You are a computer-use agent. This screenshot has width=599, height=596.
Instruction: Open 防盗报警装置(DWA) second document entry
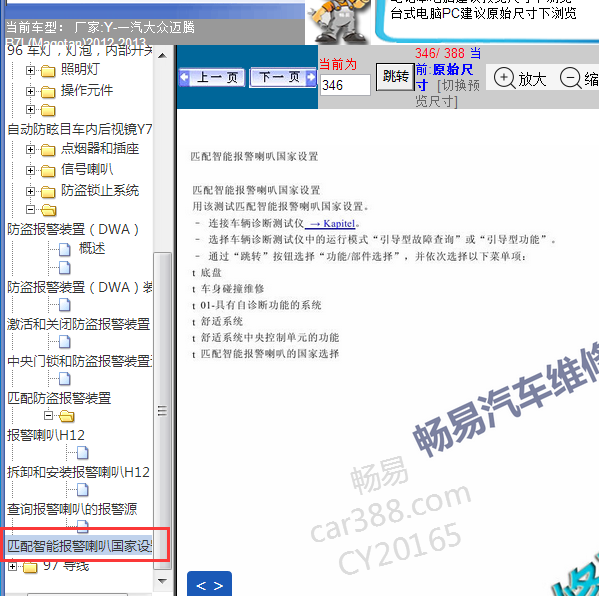click(x=79, y=287)
